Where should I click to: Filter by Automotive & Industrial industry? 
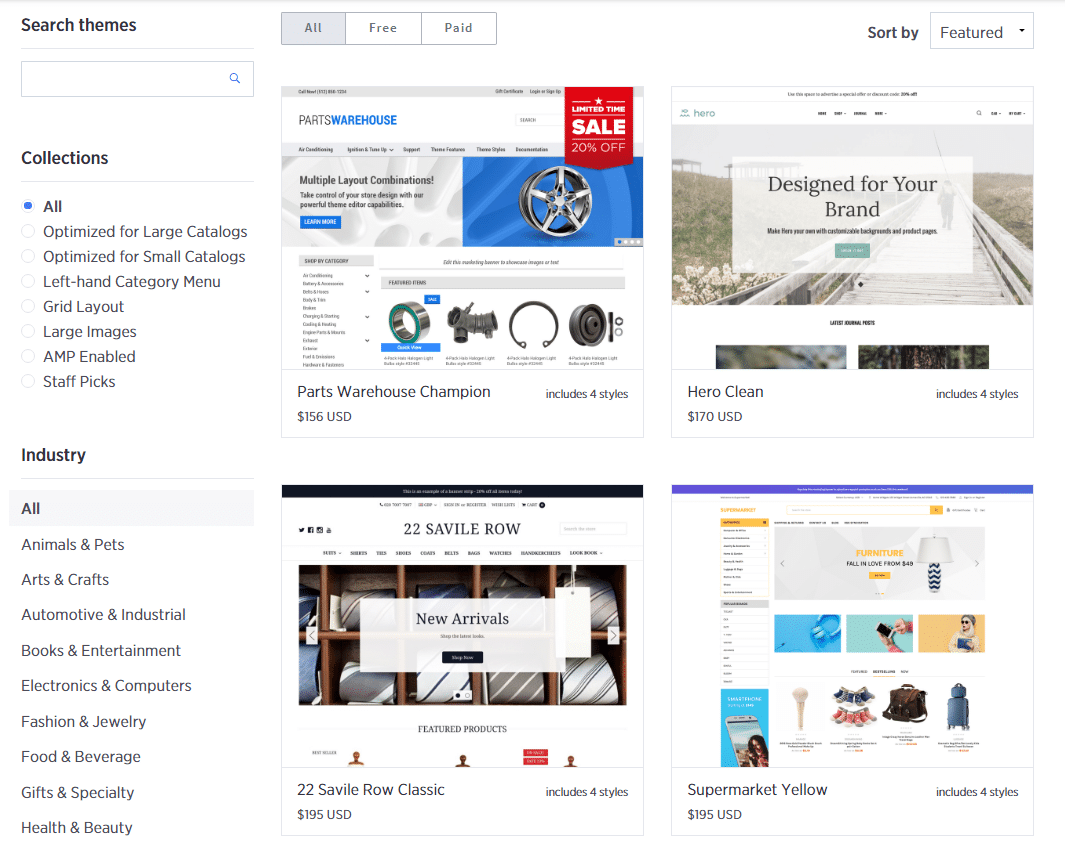[x=104, y=615]
